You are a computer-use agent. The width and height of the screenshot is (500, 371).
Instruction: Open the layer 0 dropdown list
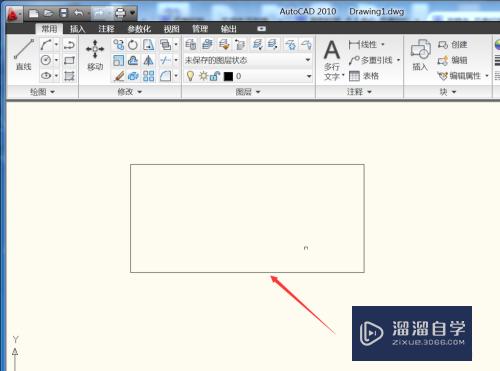click(309, 76)
